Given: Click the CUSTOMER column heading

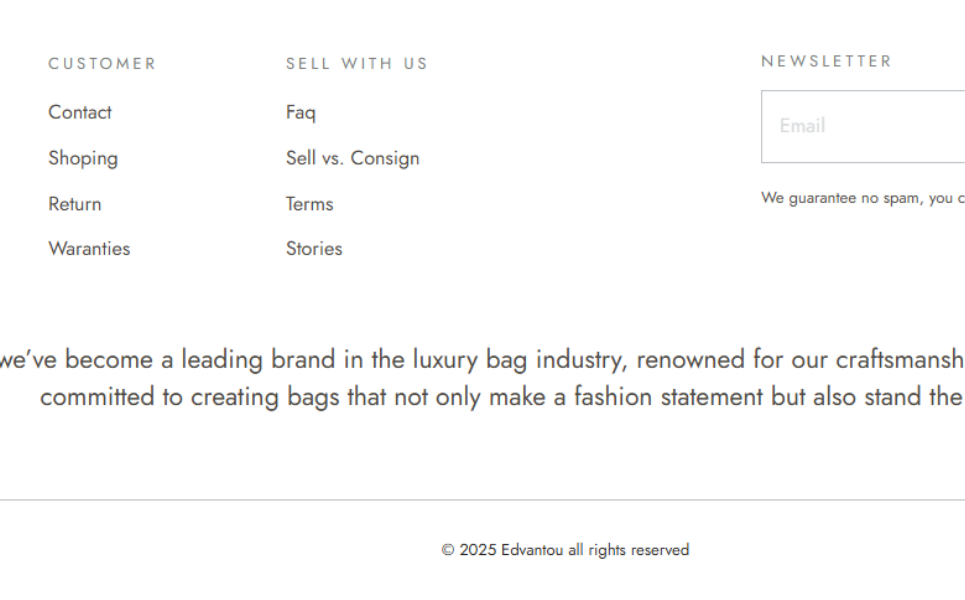Looking at the screenshot, I should pyautogui.click(x=102, y=64).
